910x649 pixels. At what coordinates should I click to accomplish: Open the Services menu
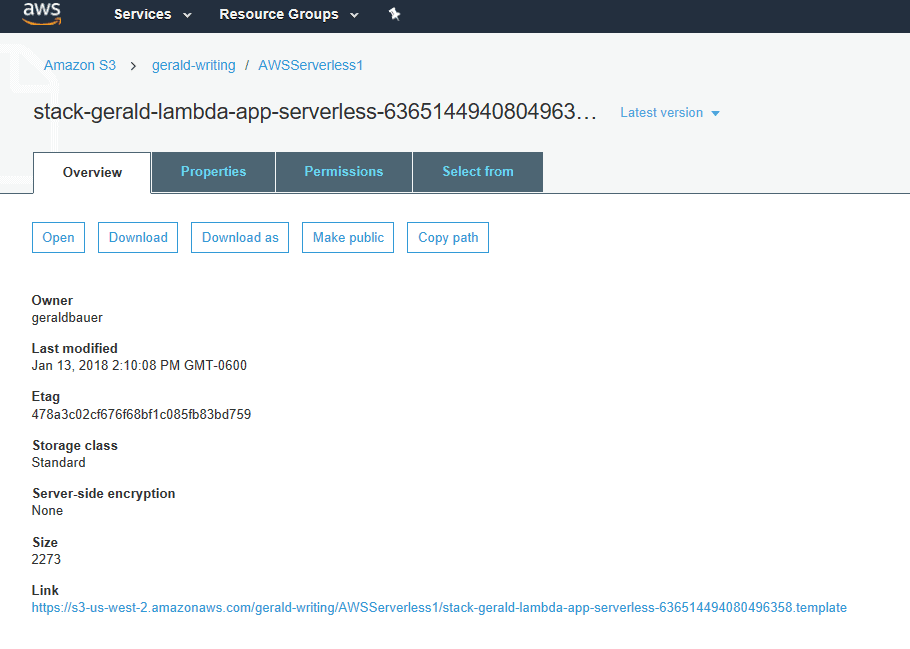click(143, 14)
